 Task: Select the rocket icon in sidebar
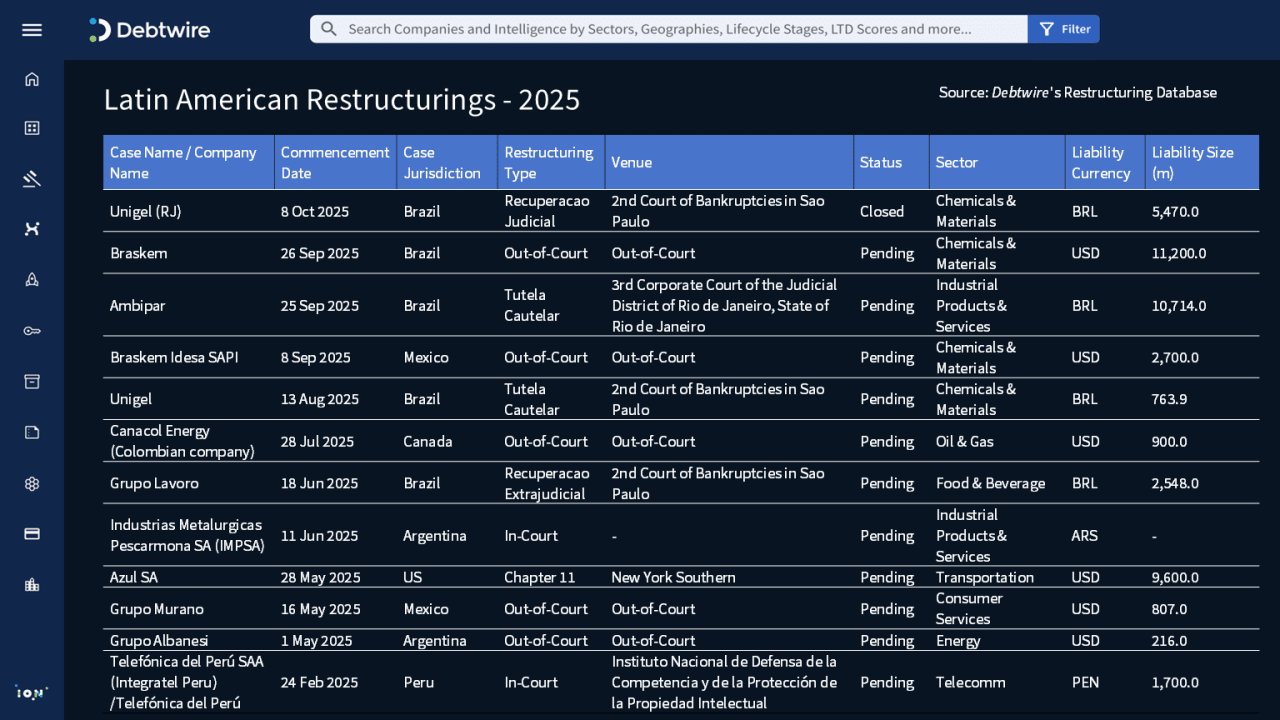pyautogui.click(x=32, y=280)
